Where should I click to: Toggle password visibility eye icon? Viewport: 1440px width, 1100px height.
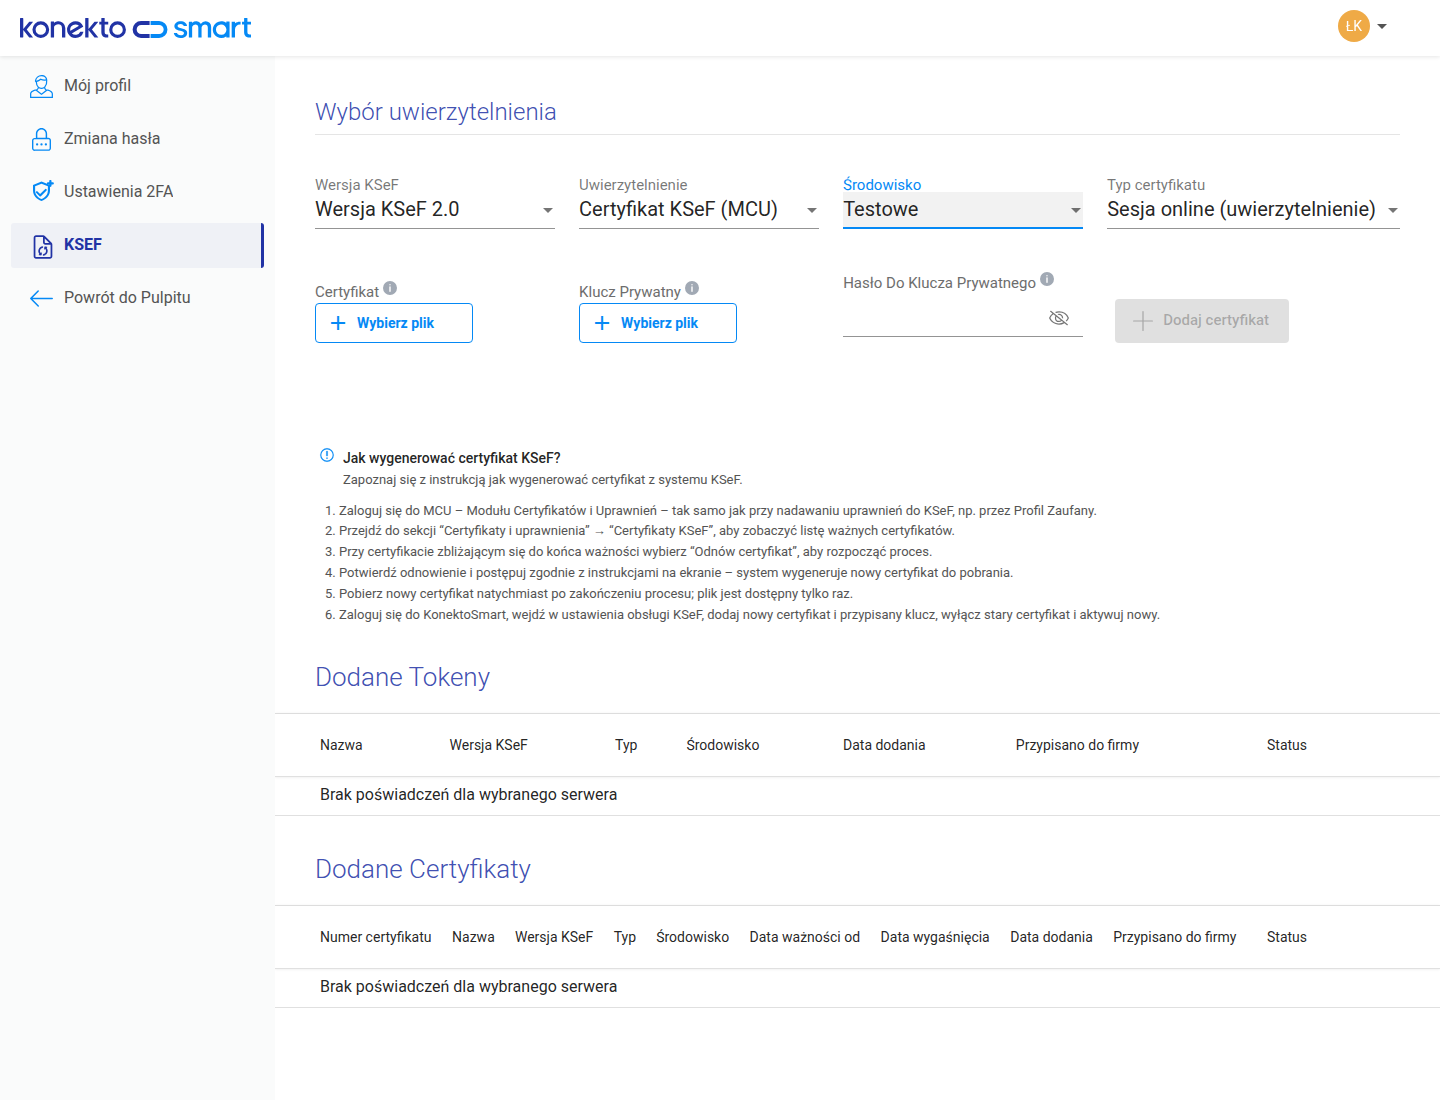click(1059, 318)
